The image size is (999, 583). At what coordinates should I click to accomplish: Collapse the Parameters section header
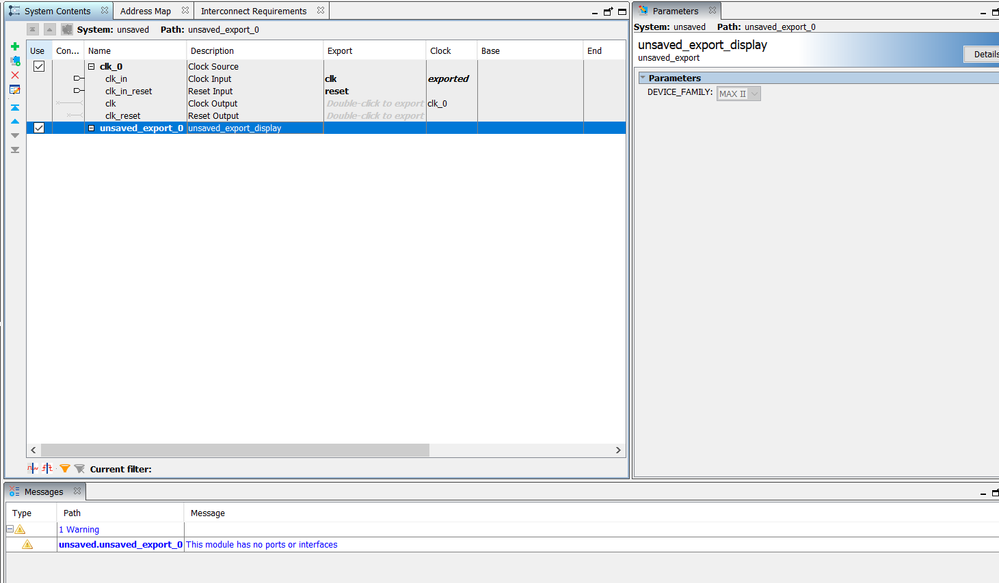coord(643,78)
